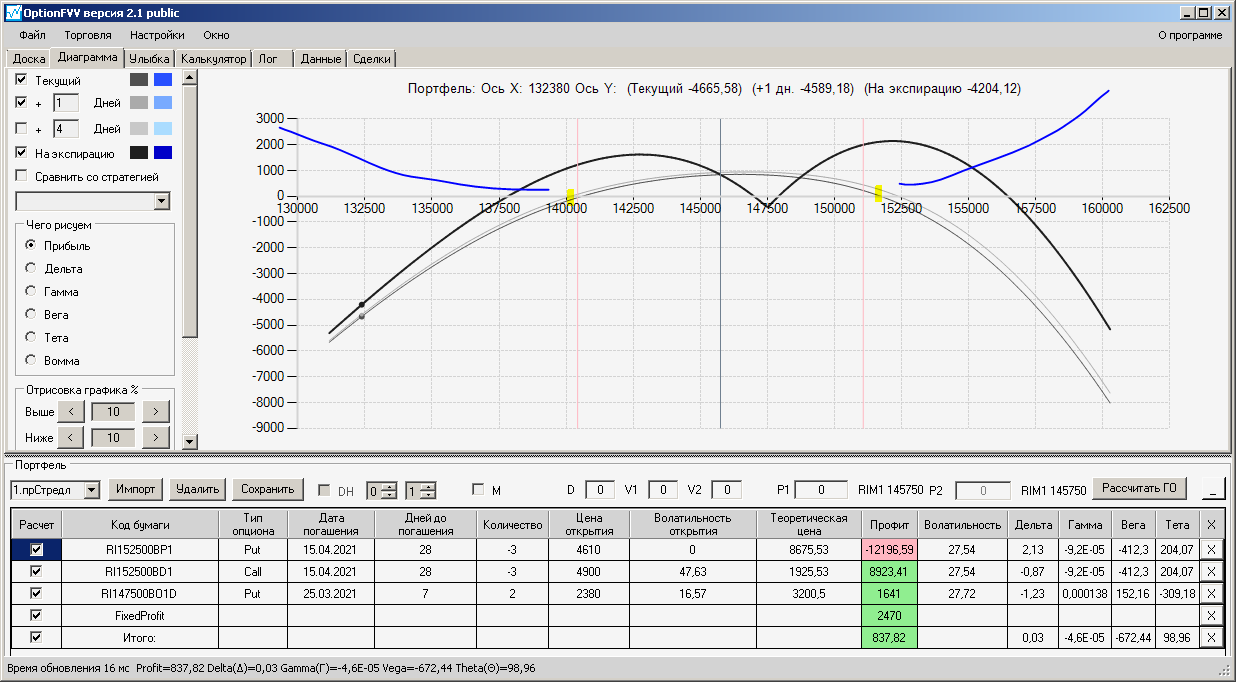Viewport: 1236px width, 682px height.
Task: Open the 1.прСтредл portfolio dropdown
Action: click(x=92, y=490)
